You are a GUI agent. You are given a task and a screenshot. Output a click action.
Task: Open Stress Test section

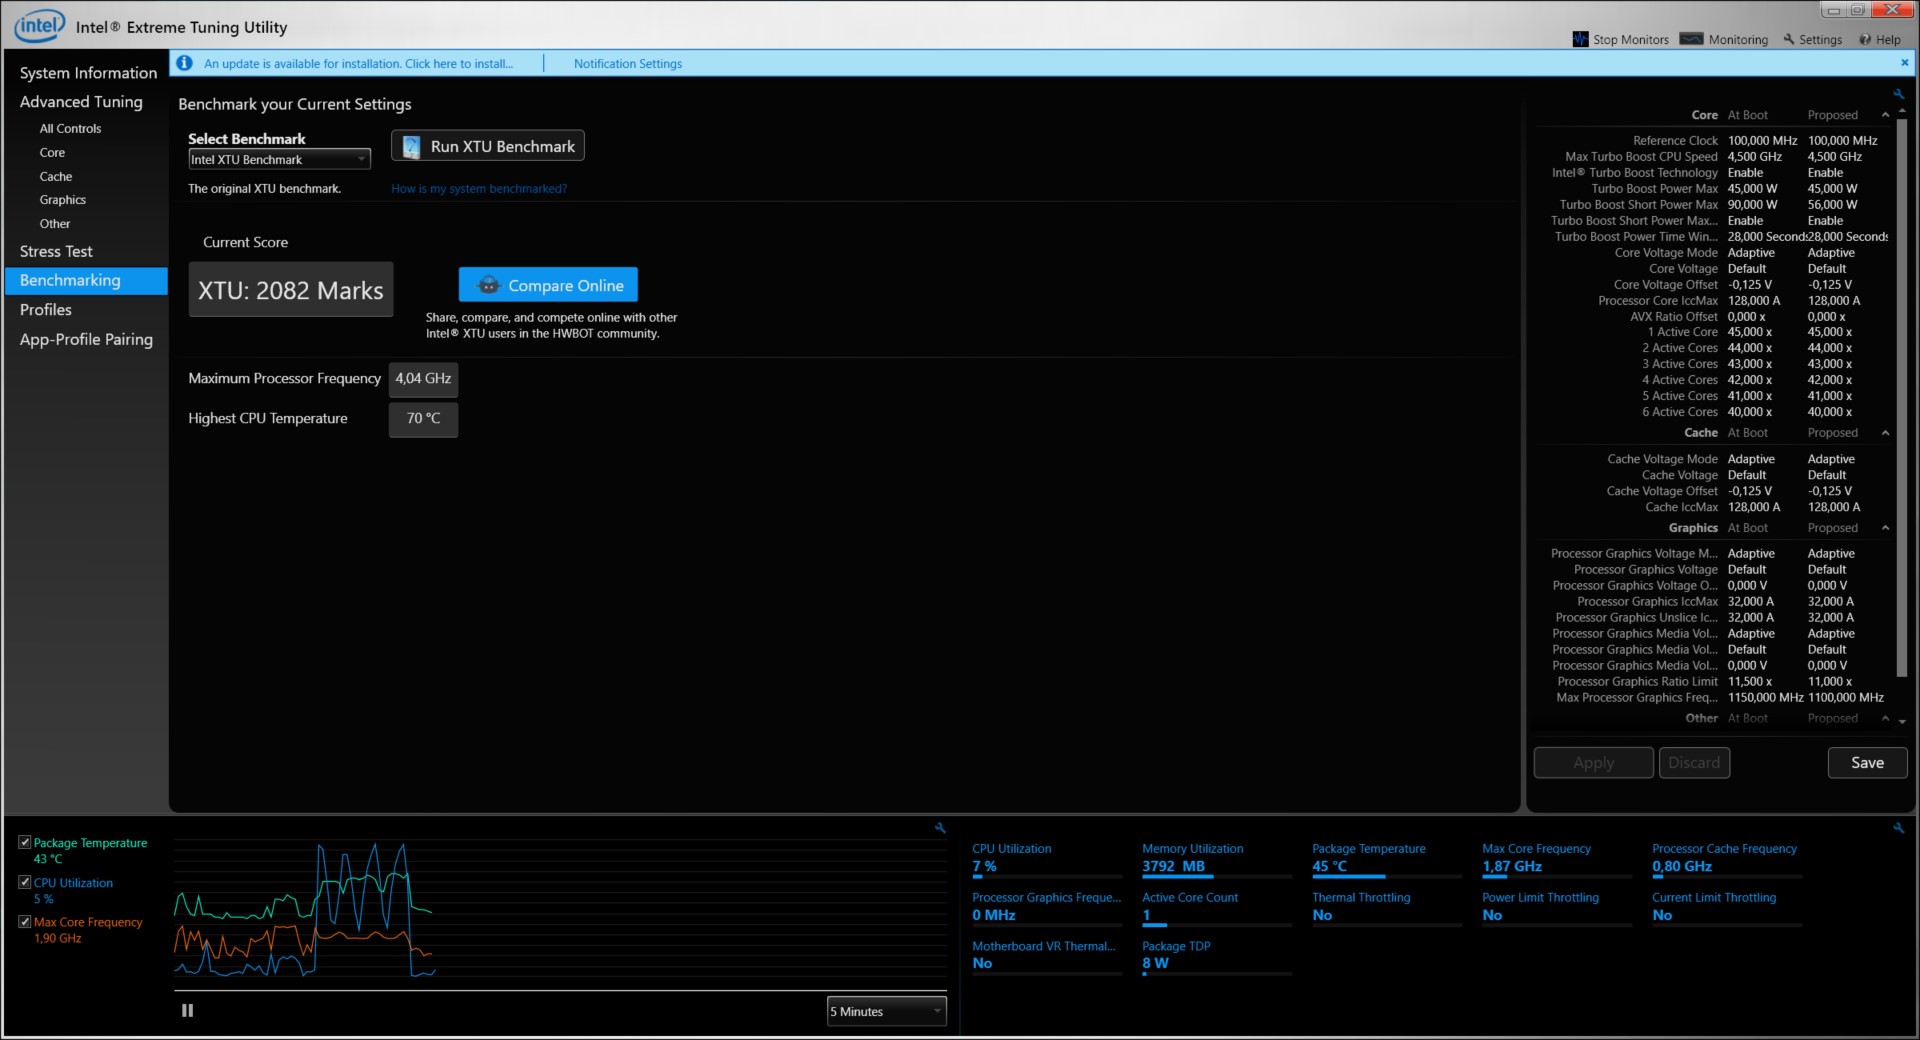point(56,252)
